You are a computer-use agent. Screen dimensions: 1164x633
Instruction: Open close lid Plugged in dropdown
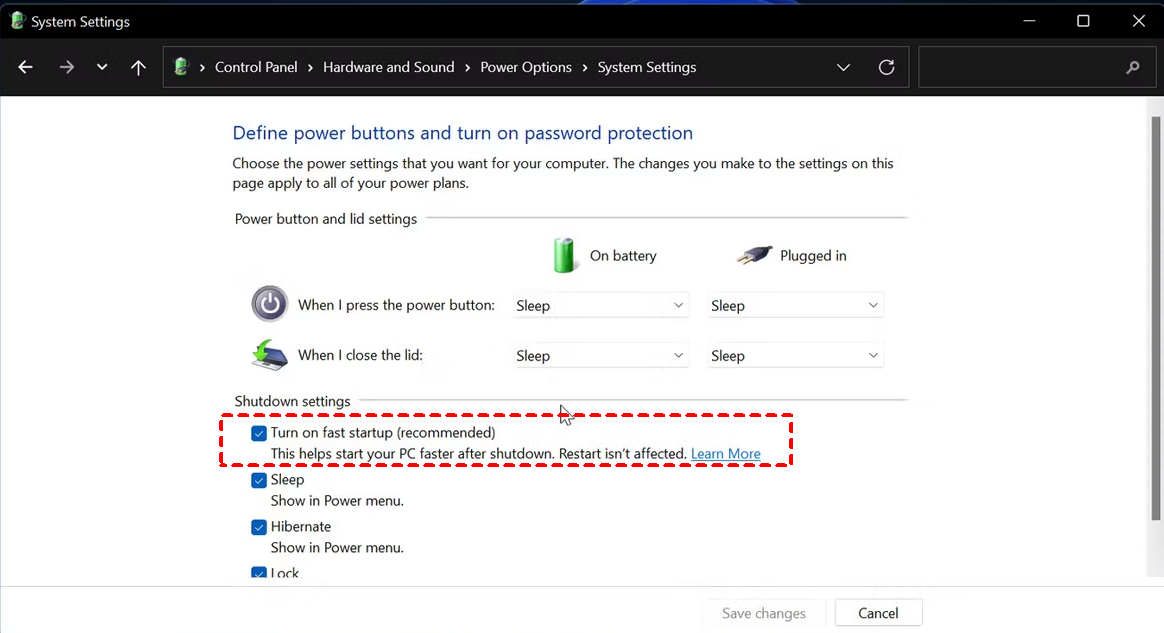[x=795, y=355]
